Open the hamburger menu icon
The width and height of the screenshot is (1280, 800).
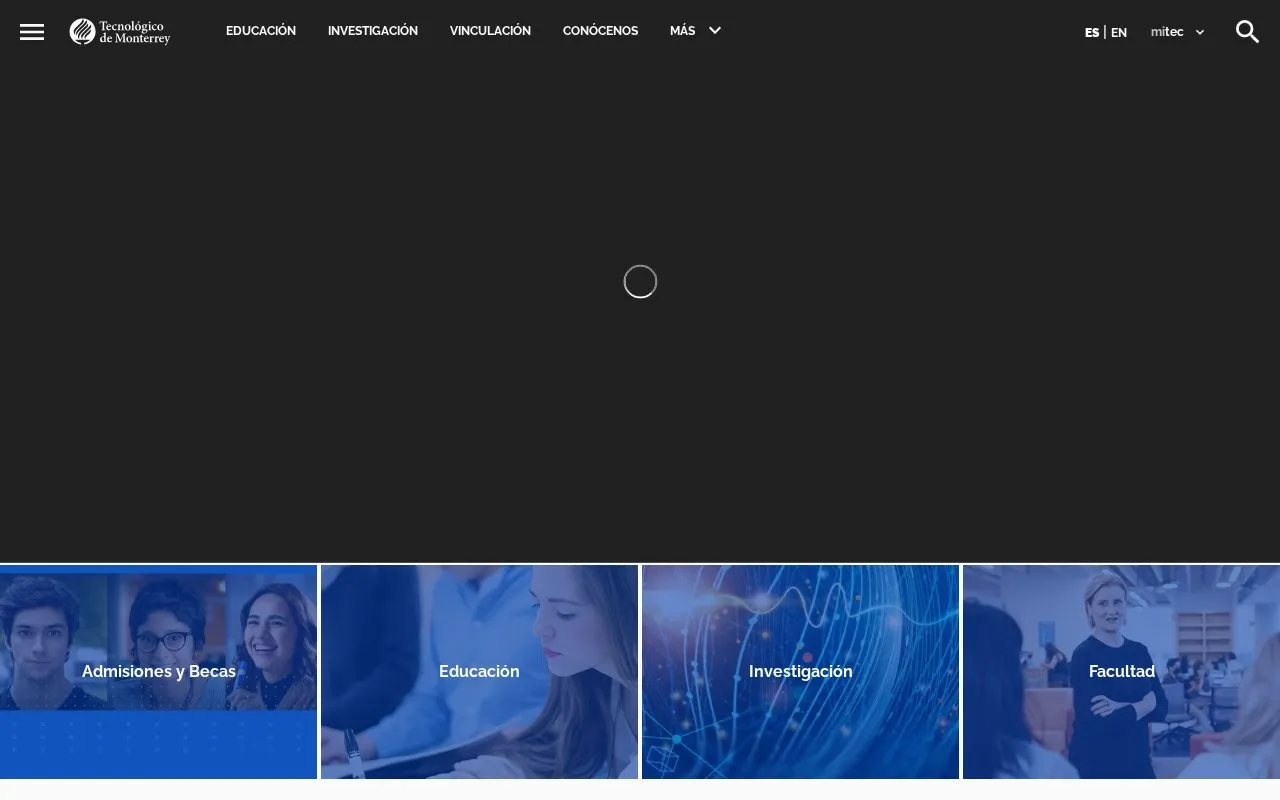tap(32, 32)
